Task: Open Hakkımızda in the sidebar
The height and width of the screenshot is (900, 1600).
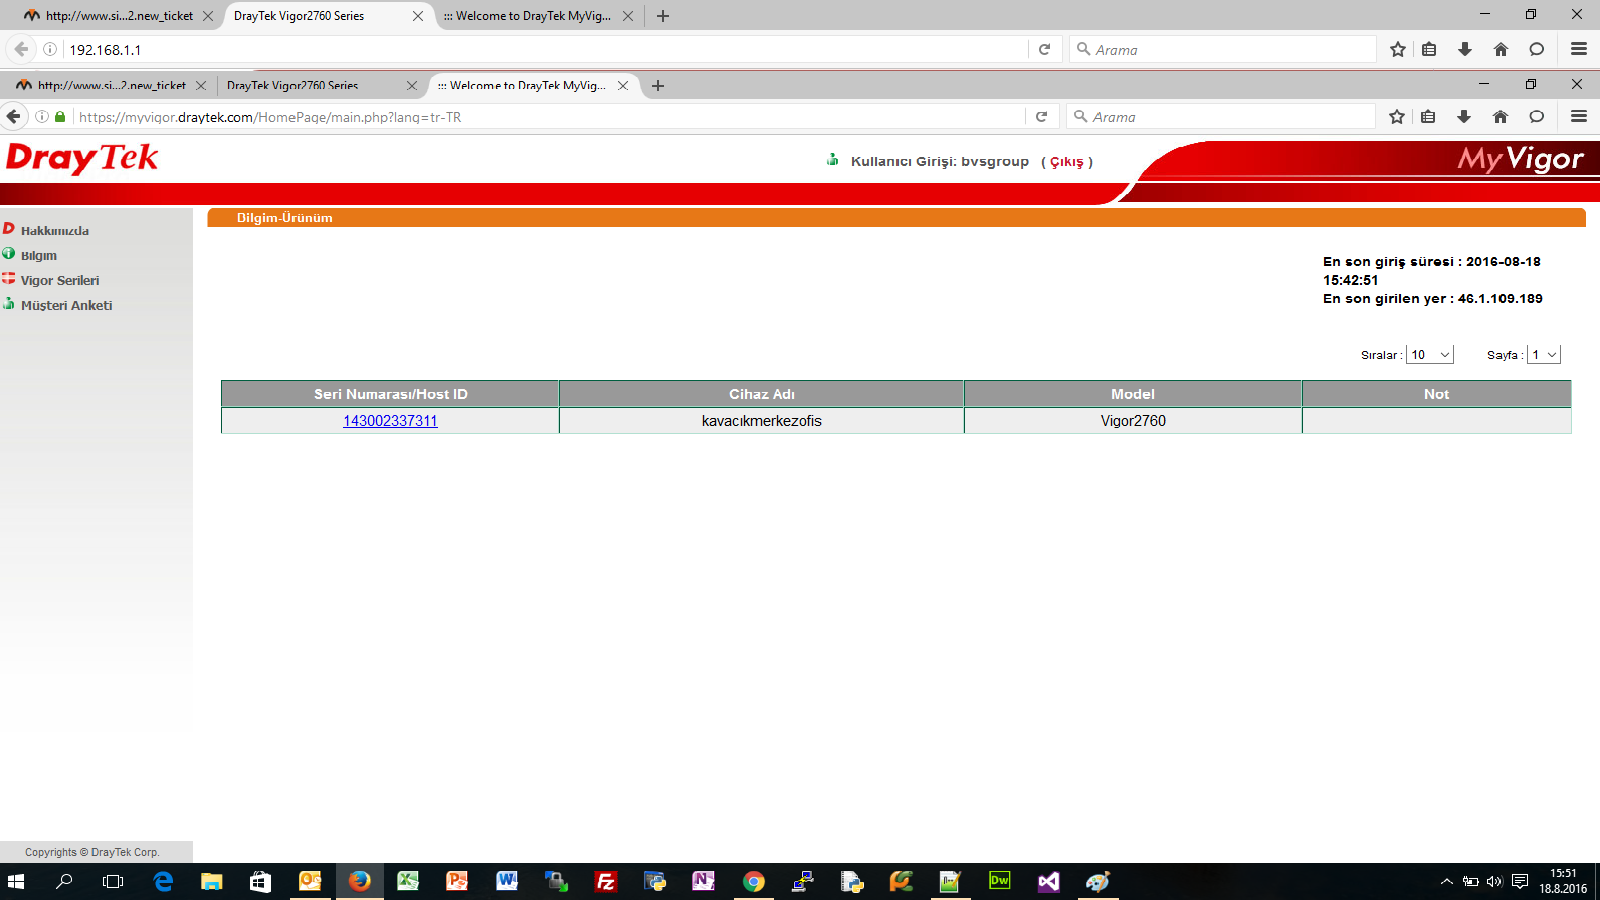Action: pos(54,231)
